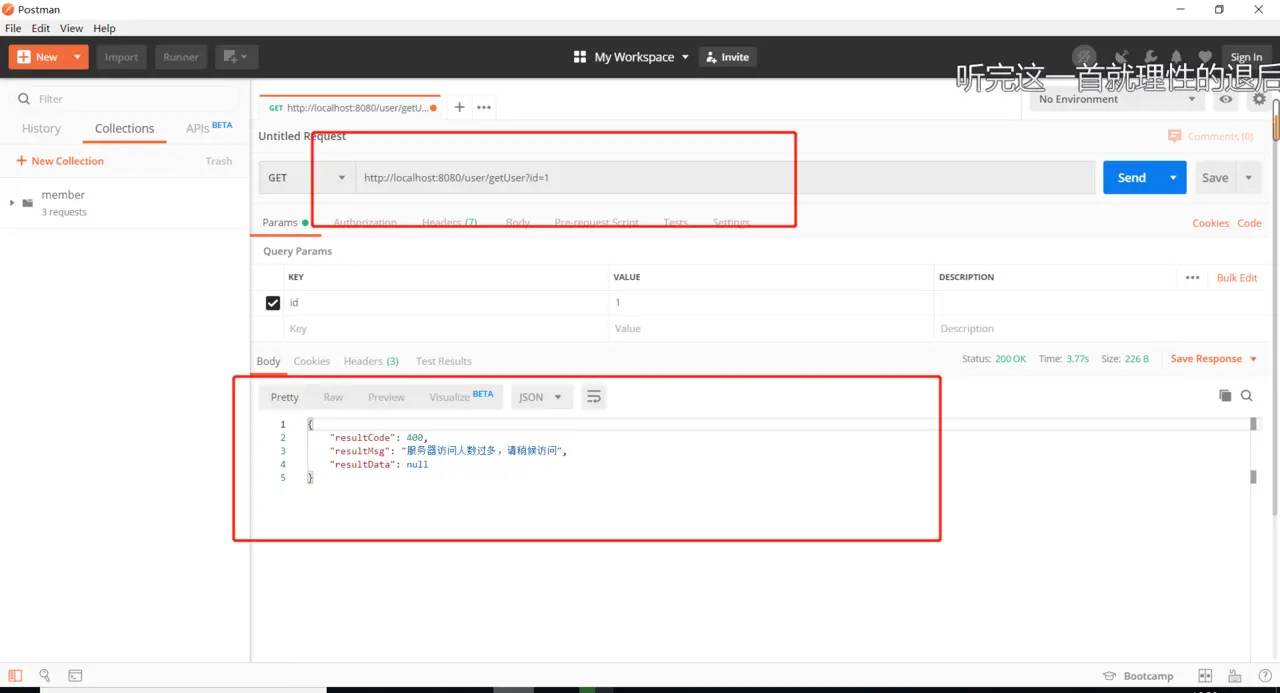Image resolution: width=1280 pixels, height=693 pixels.
Task: Click the request URL input field
Action: coord(725,178)
